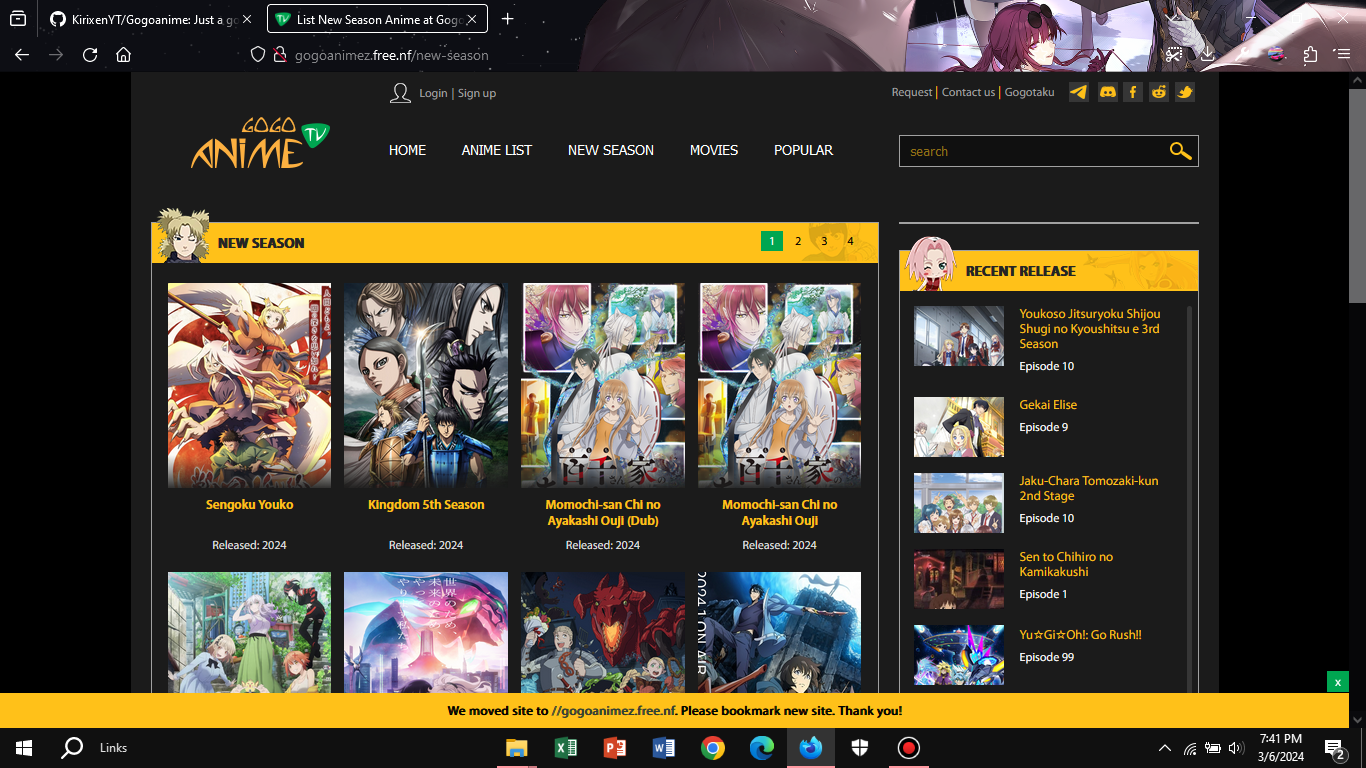Open PowerPoint from the taskbar

(615, 748)
